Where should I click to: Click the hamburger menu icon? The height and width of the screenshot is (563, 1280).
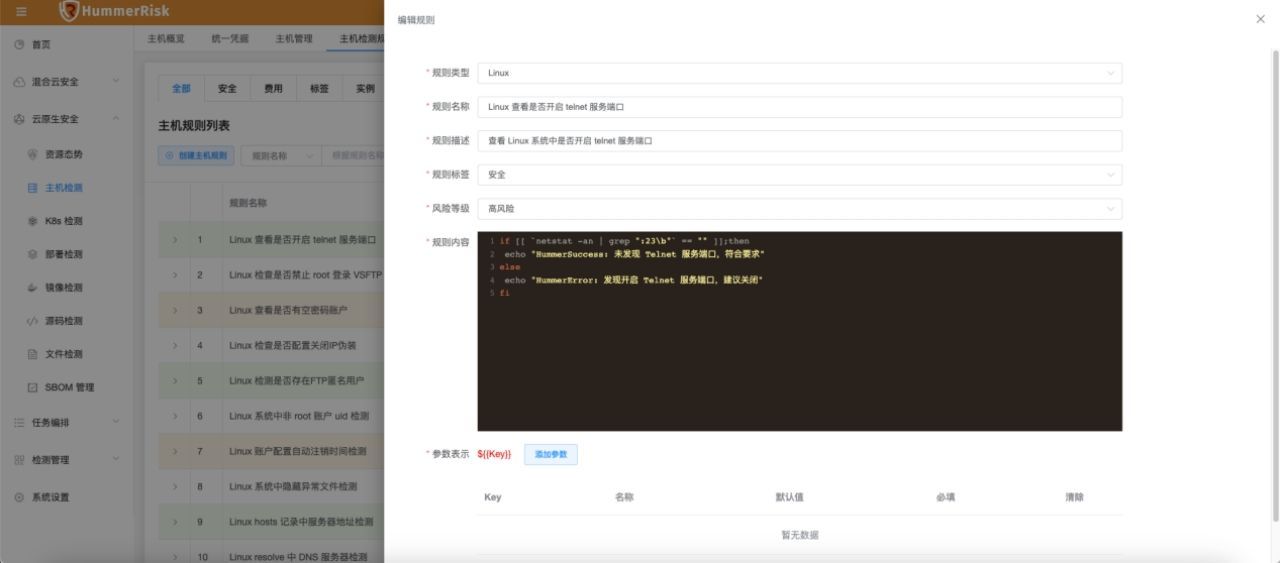coord(21,11)
